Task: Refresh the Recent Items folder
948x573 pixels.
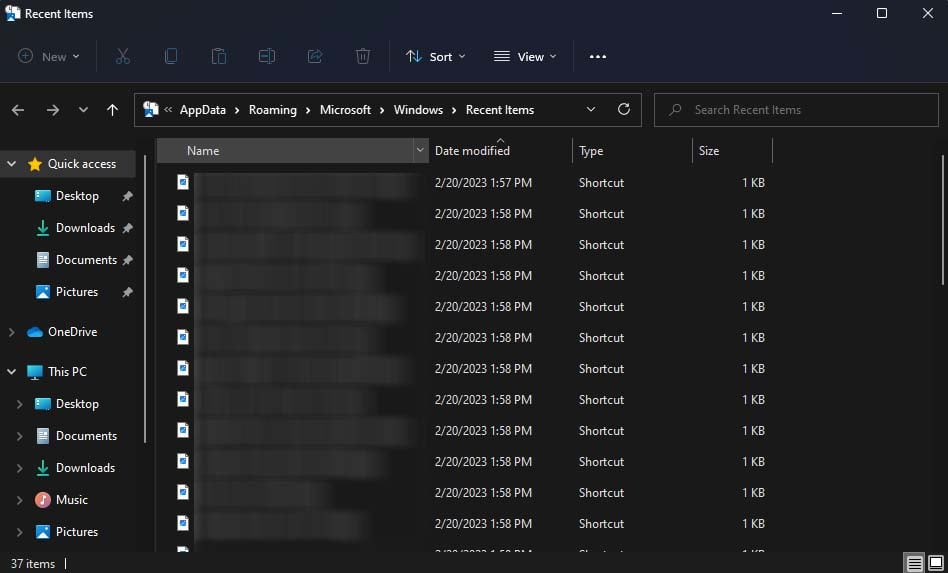Action: 624,110
